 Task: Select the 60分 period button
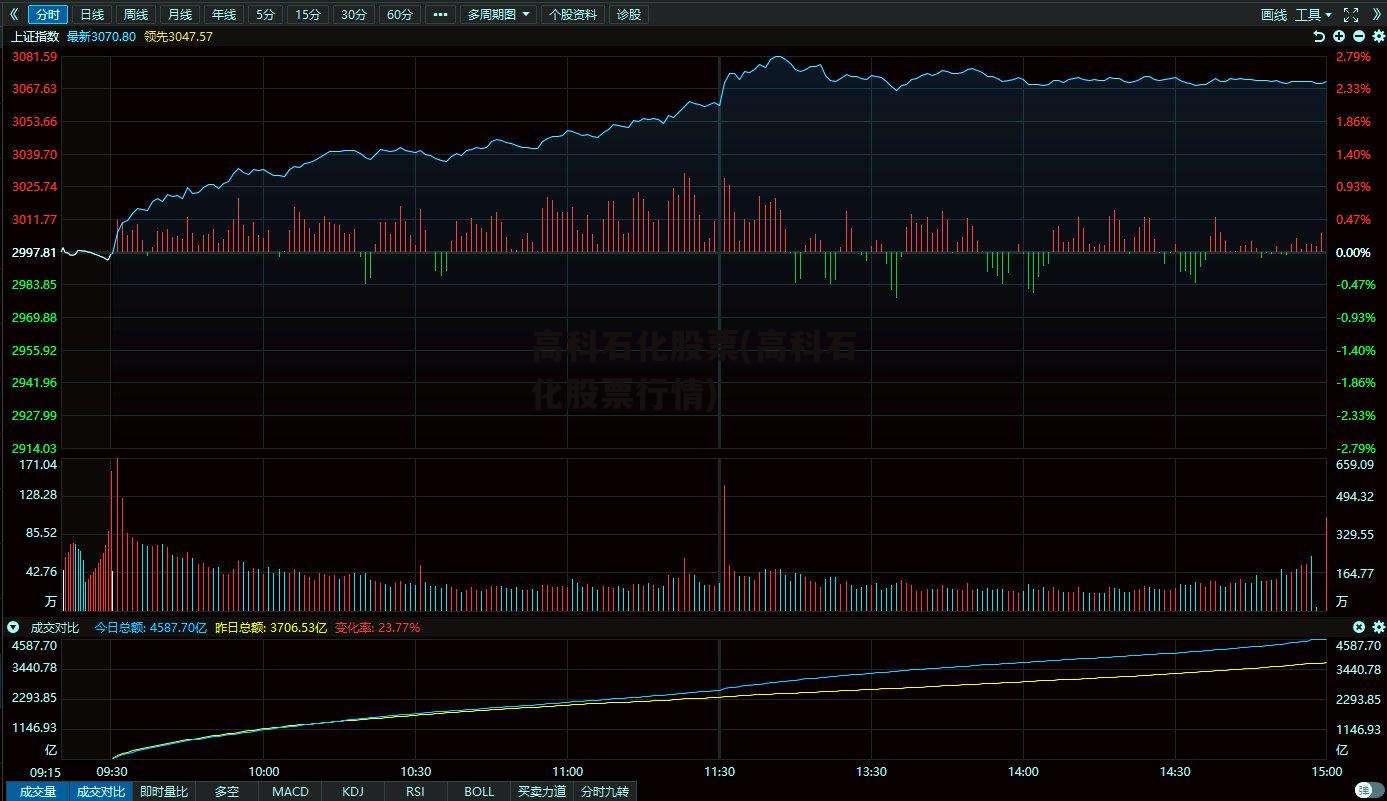399,14
